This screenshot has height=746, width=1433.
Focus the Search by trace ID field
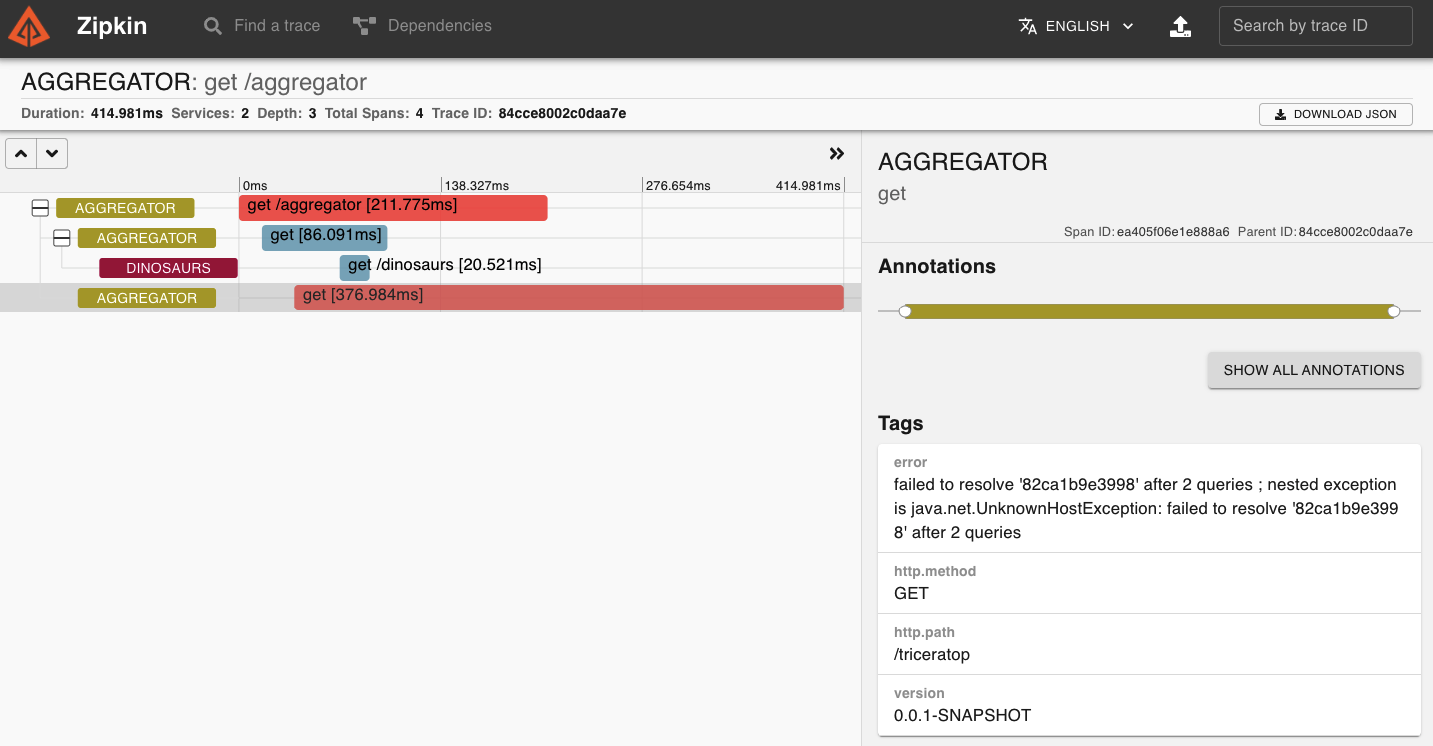pos(1315,26)
